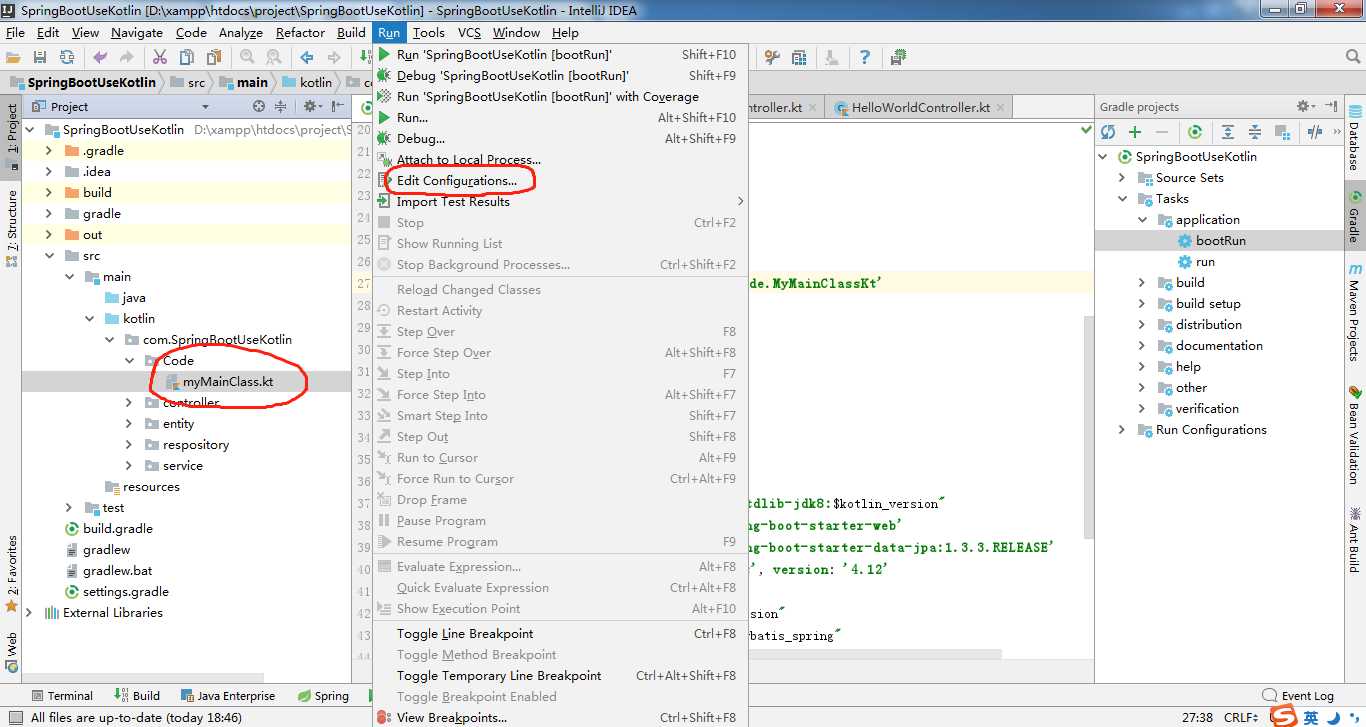Click Scroll from Source target icon

(x=259, y=106)
